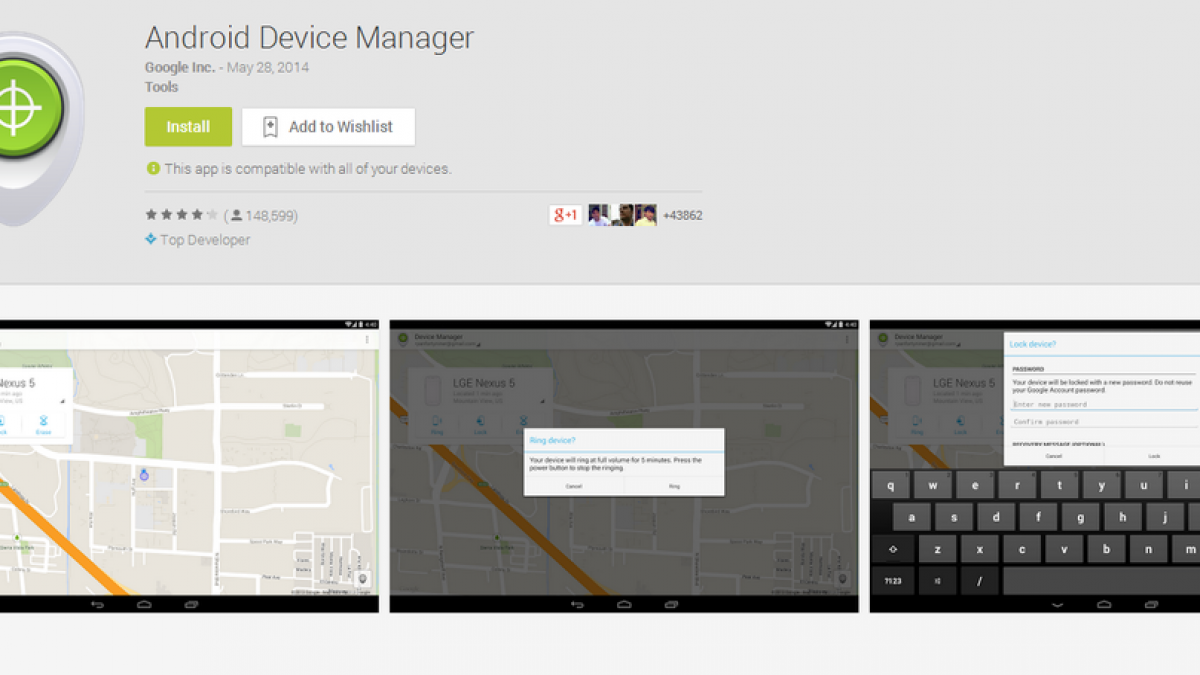Open the Google Inc. developer link
The width and height of the screenshot is (1200, 675).
[x=179, y=67]
